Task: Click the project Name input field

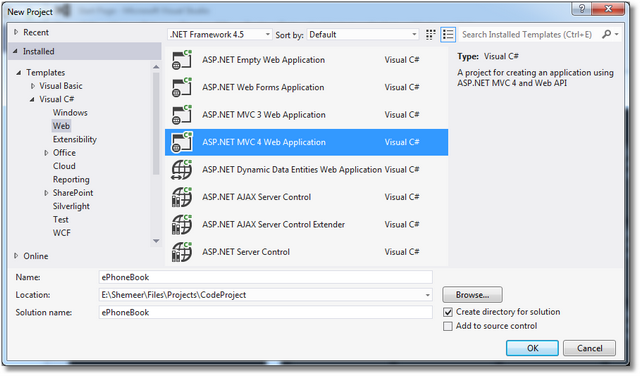Action: coord(265,277)
